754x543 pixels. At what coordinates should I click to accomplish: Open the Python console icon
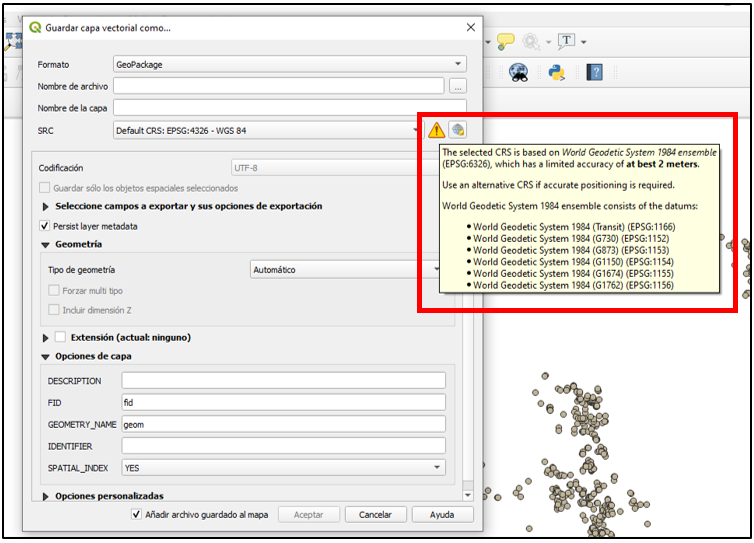tap(556, 73)
